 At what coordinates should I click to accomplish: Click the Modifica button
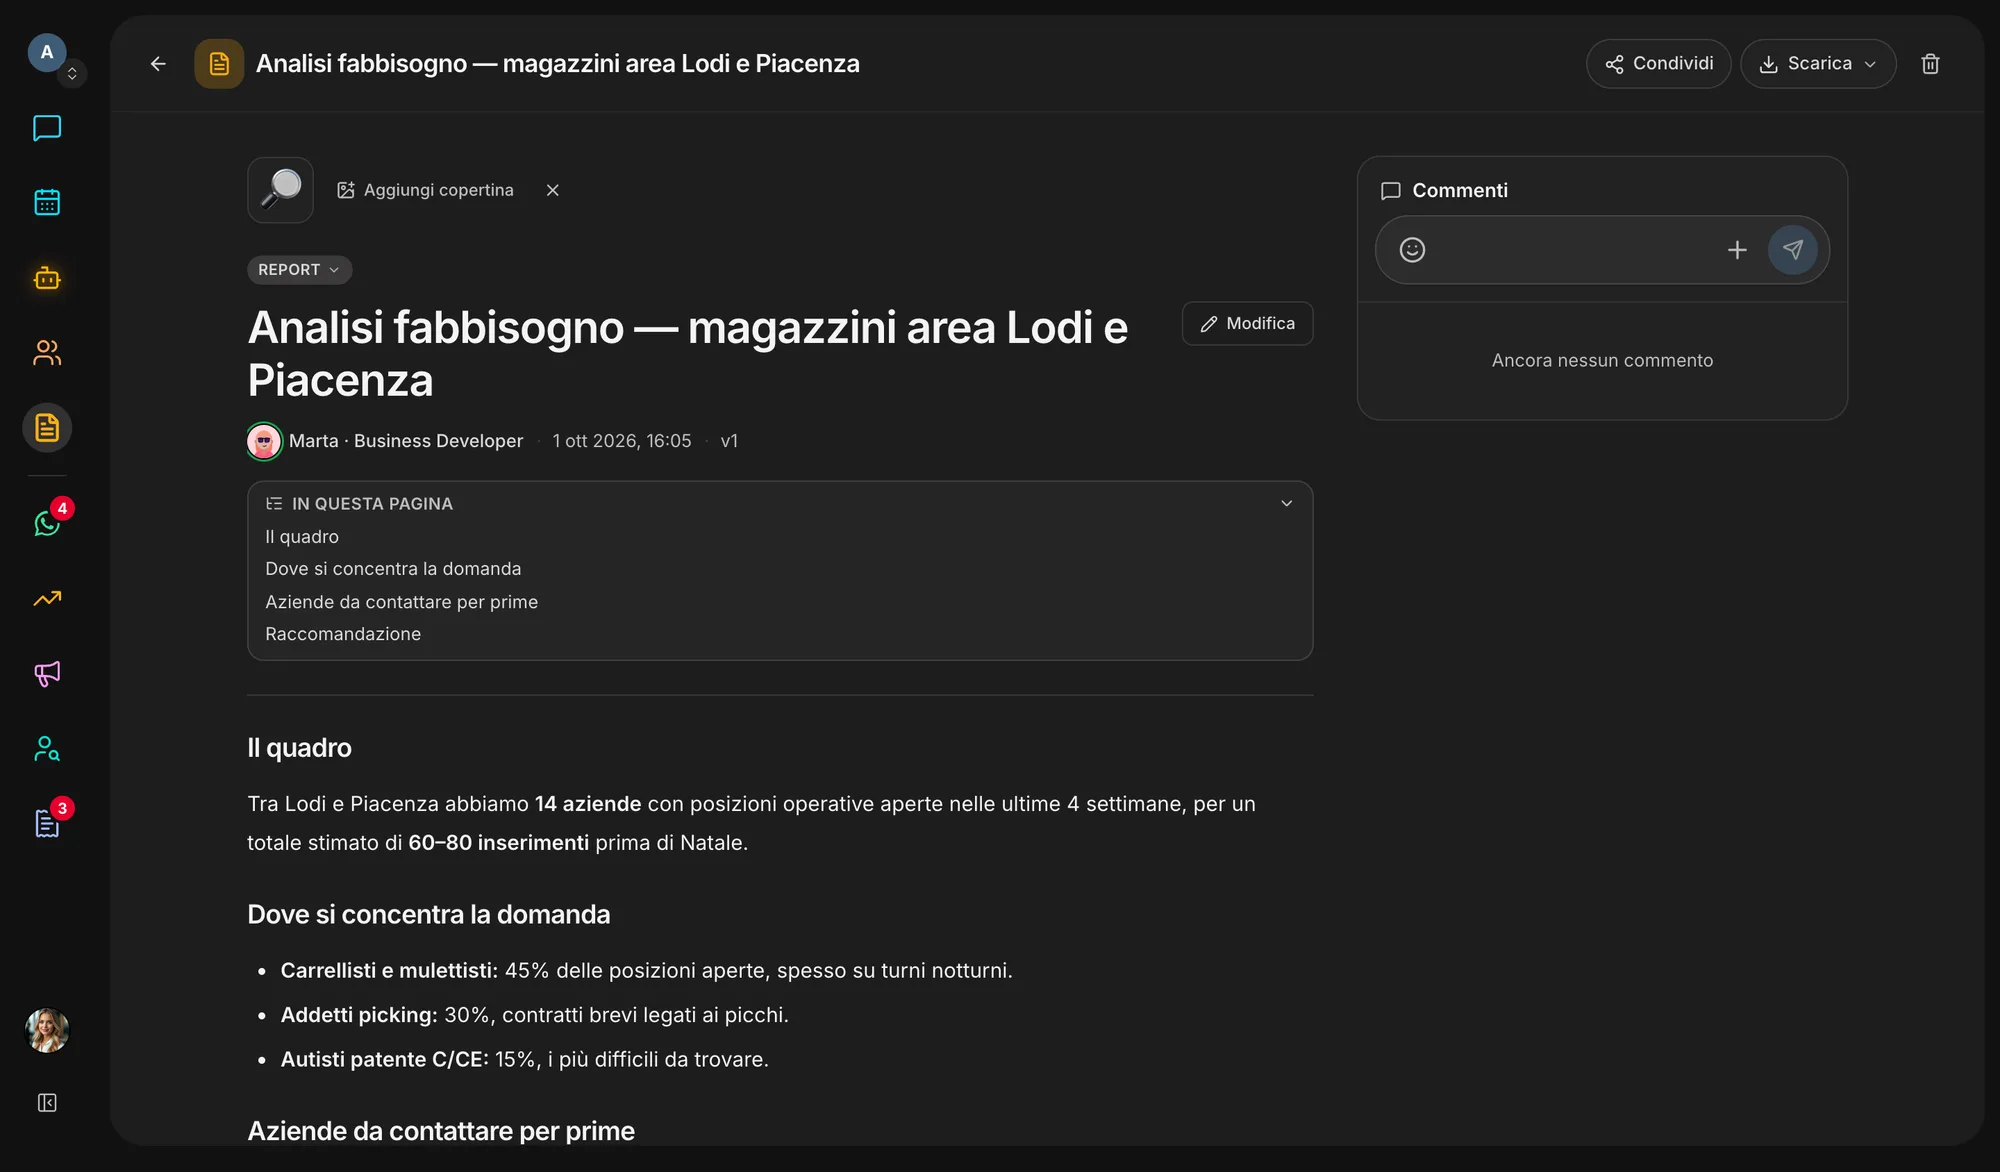click(1247, 323)
